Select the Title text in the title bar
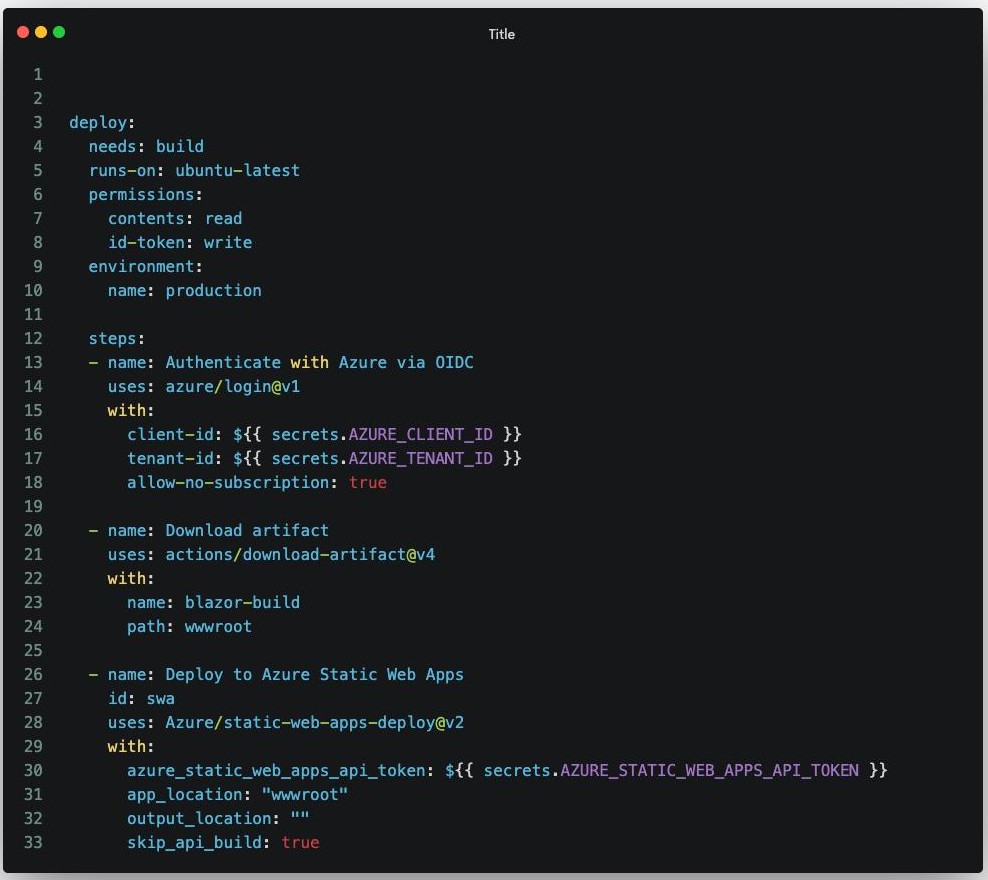988x880 pixels. click(501, 33)
